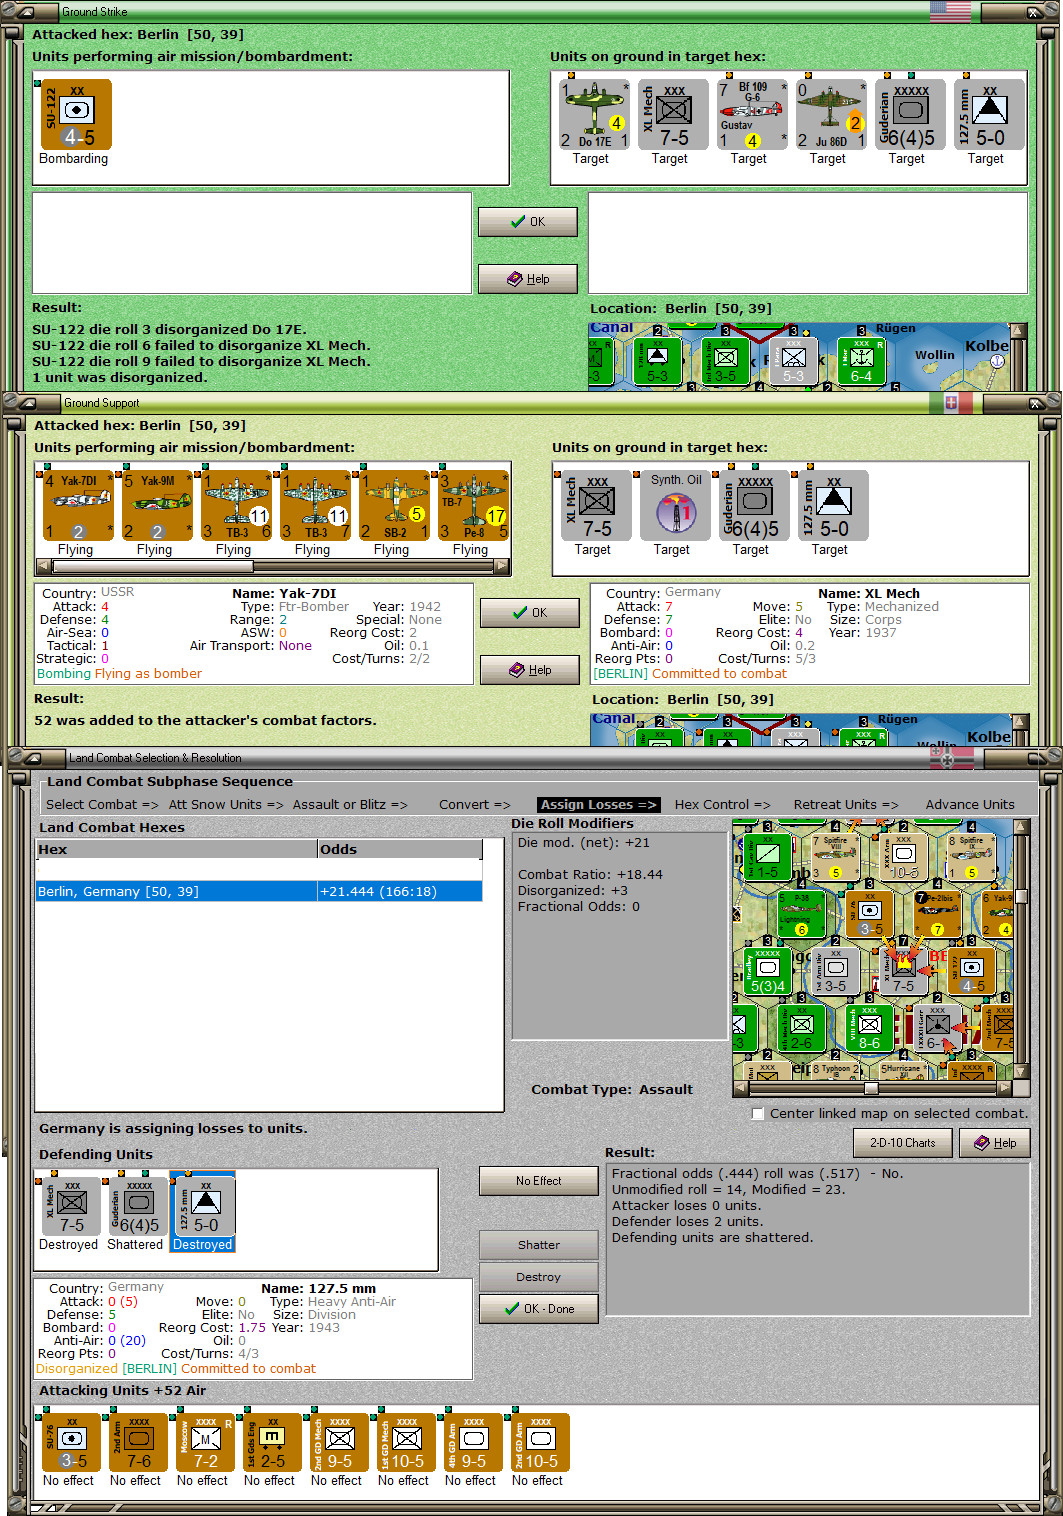The image size is (1063, 1516).
Task: Select the Pe-8 bomber counter
Action: (x=473, y=506)
